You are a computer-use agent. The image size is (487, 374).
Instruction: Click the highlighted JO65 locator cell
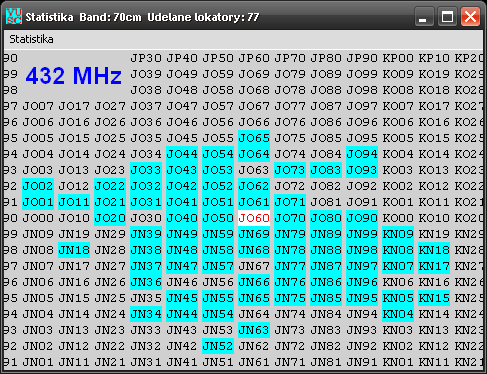click(x=254, y=138)
